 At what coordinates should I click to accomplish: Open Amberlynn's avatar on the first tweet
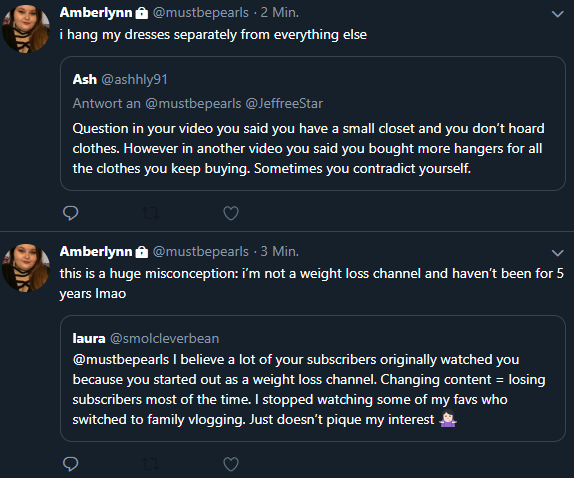point(26,29)
